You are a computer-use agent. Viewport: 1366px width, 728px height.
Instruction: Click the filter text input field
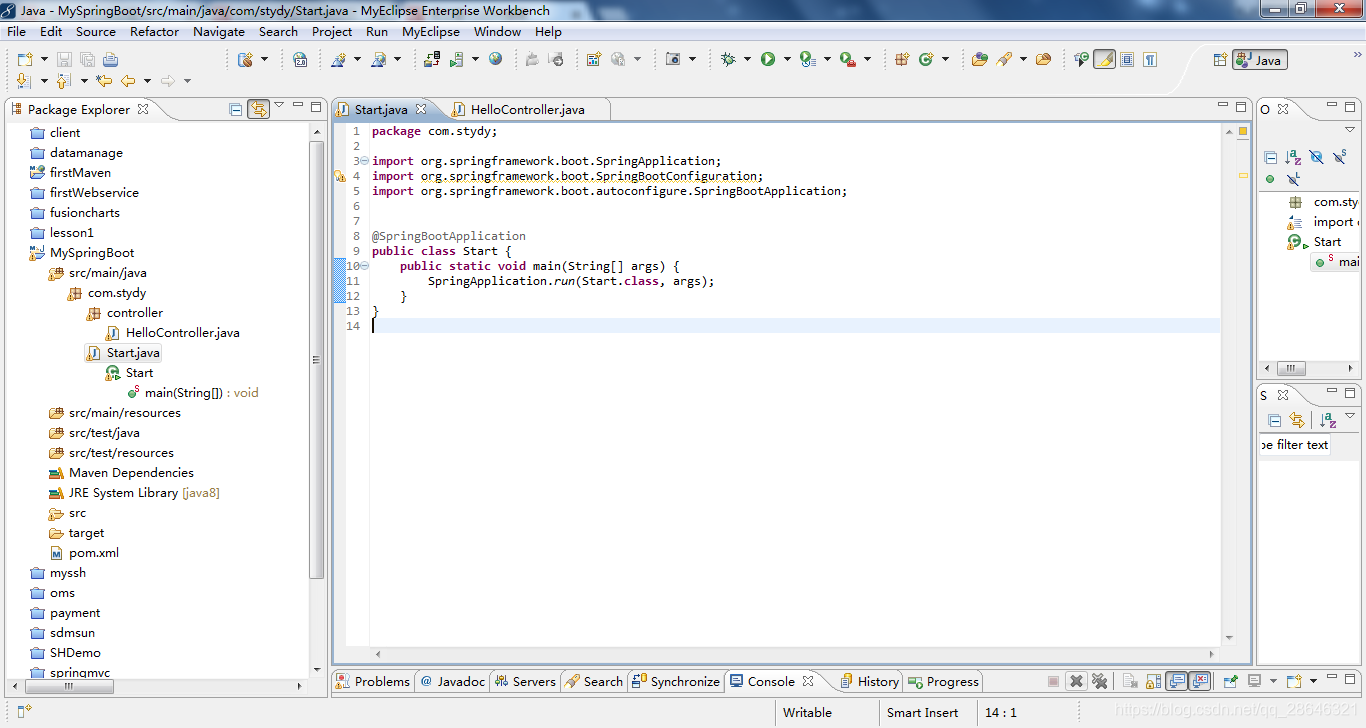pyautogui.click(x=1295, y=445)
